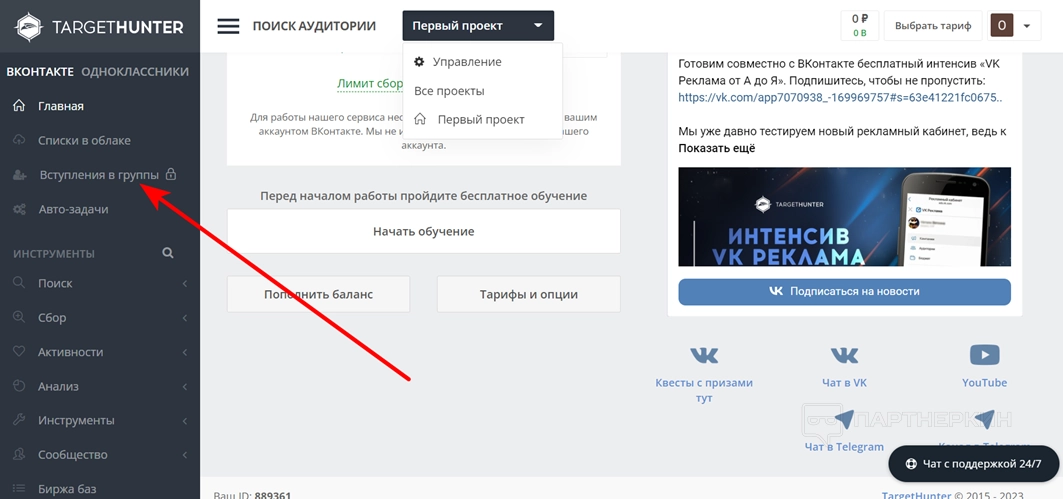Click the Квесты с призами тут link
Viewport: 1063px width, 499px height.
click(x=704, y=390)
